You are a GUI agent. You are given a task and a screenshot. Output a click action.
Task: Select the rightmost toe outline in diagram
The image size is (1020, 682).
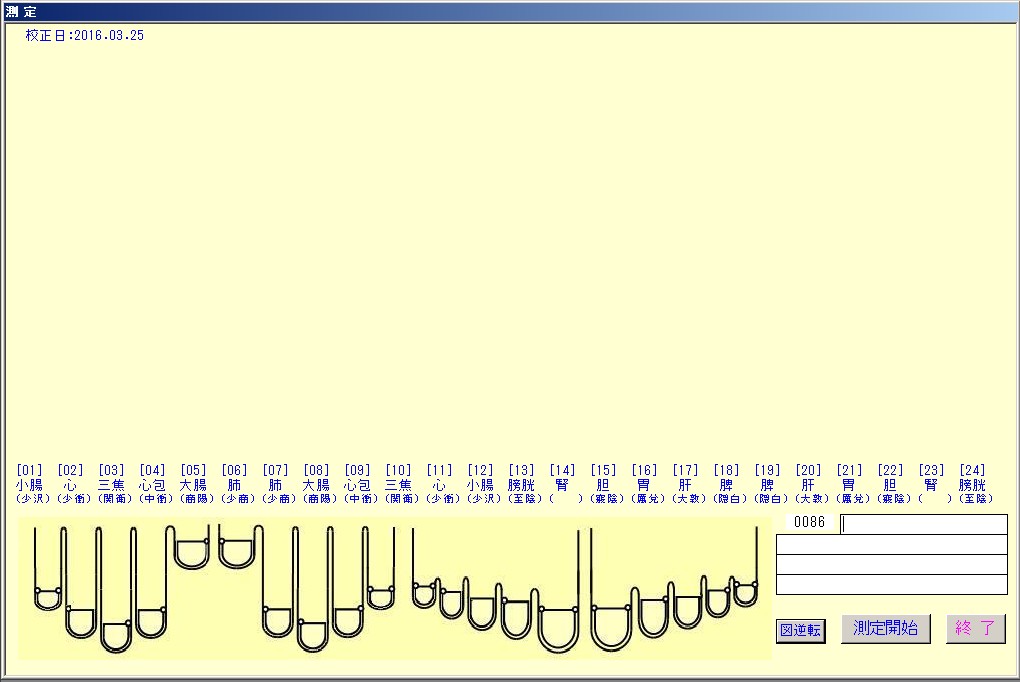745,590
